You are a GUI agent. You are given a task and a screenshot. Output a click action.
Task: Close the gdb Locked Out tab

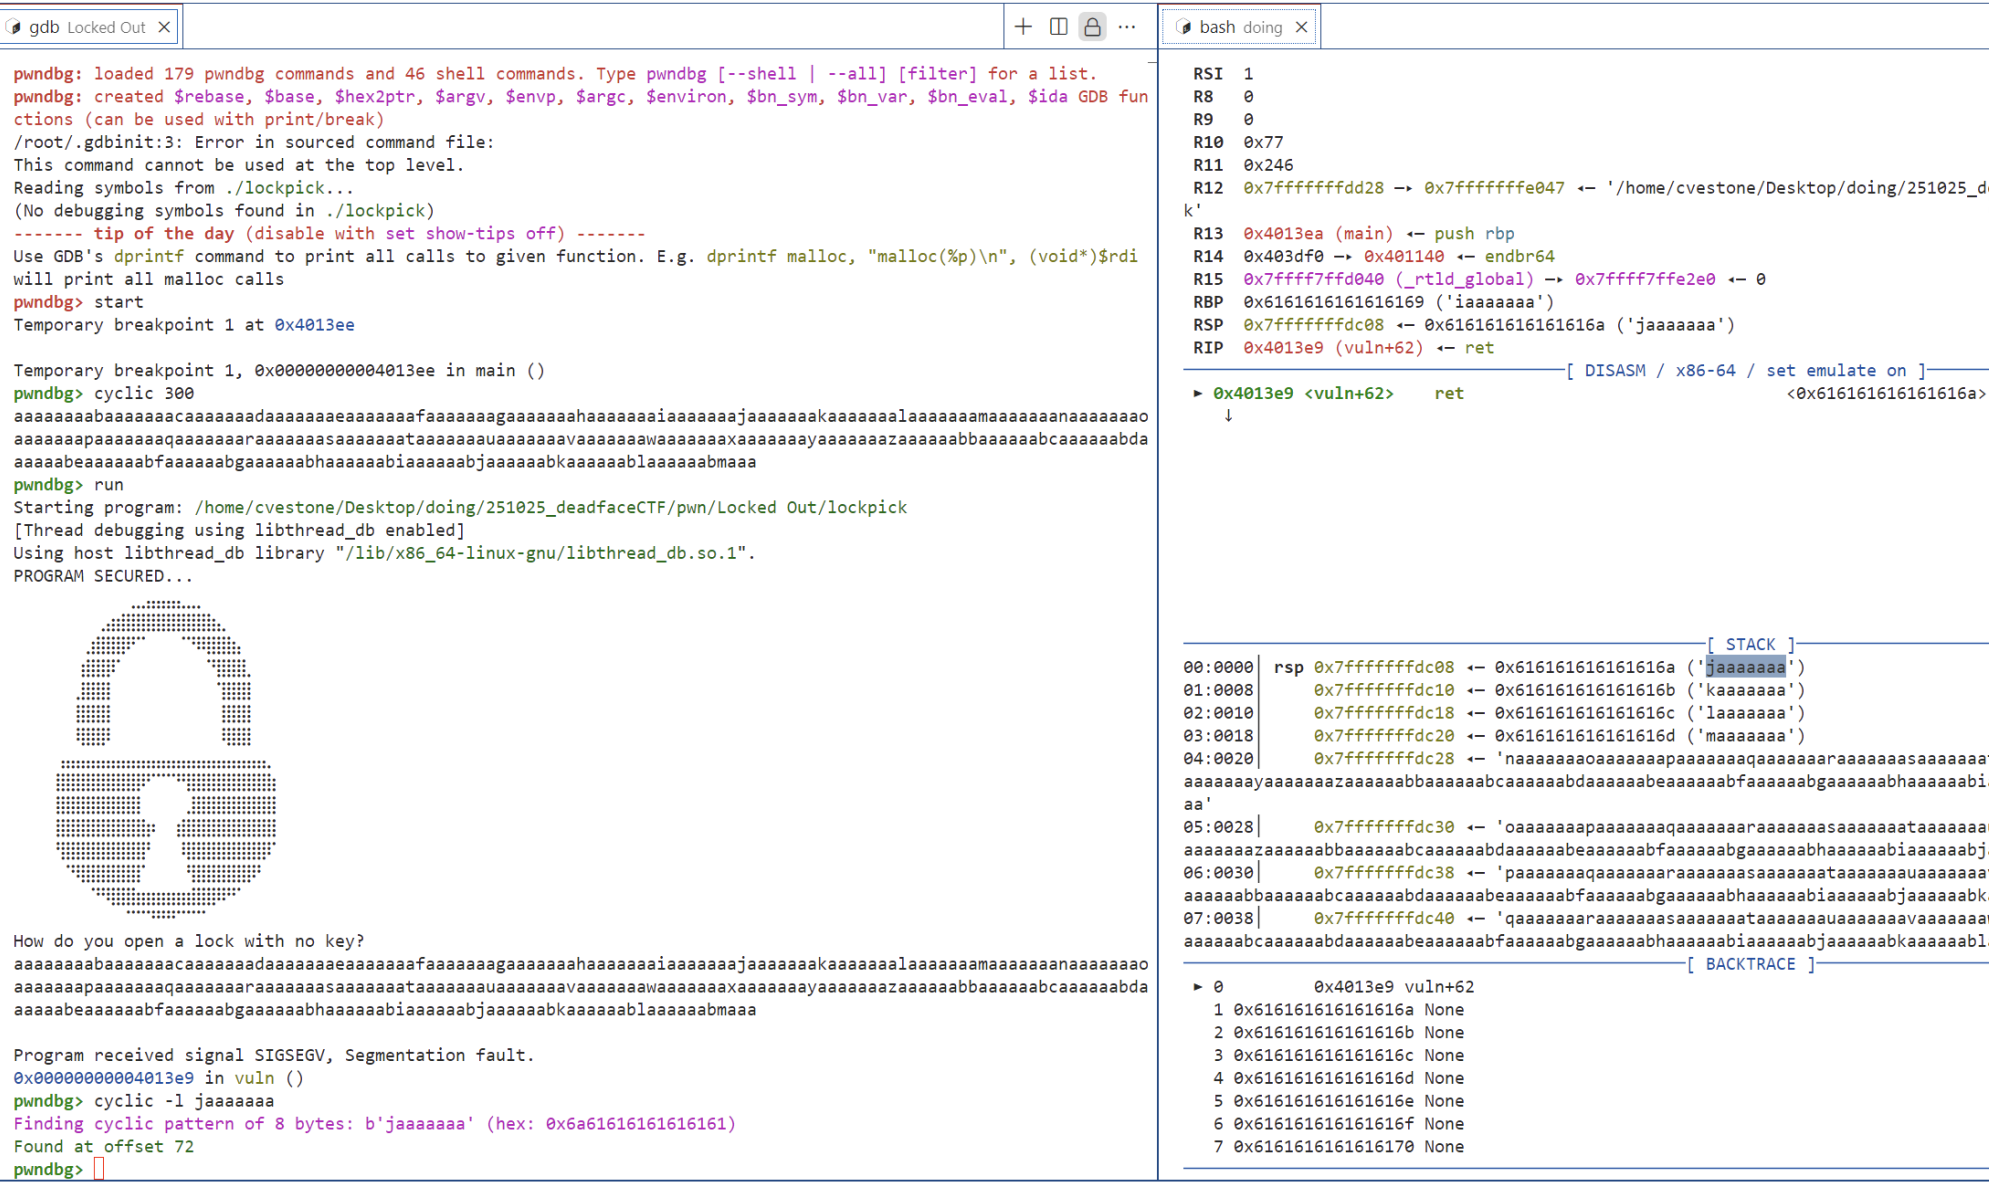point(164,27)
